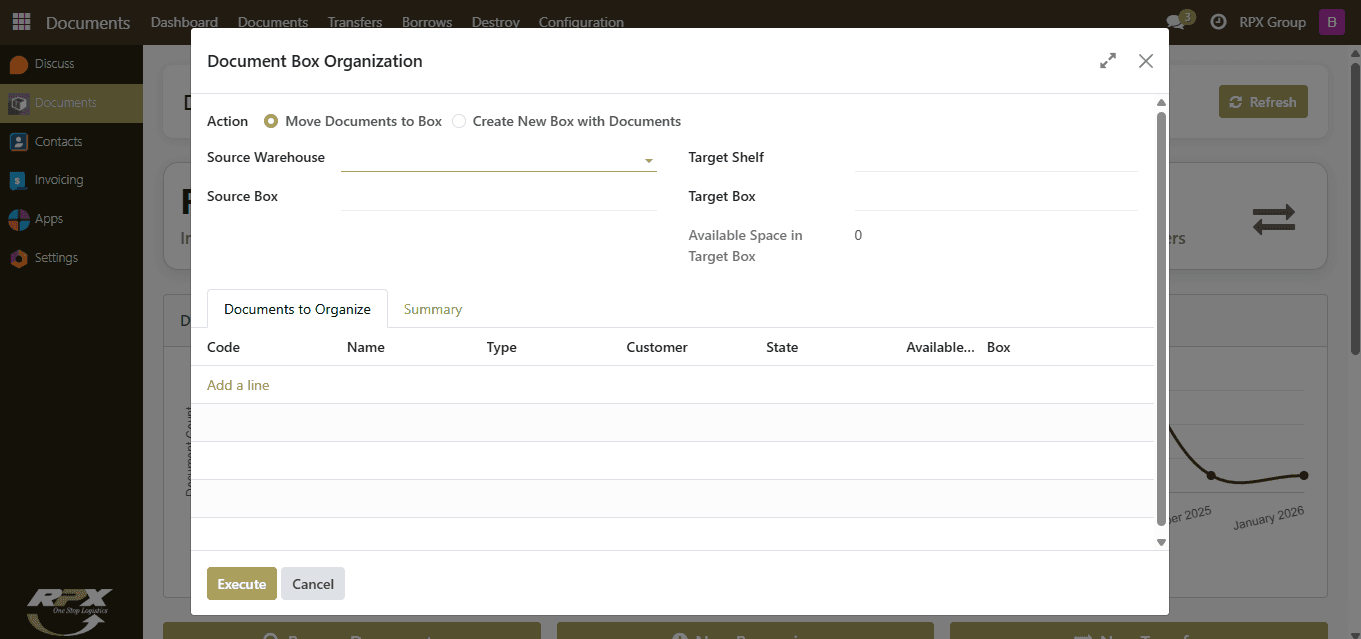Open the Destroy menu

point(496,22)
